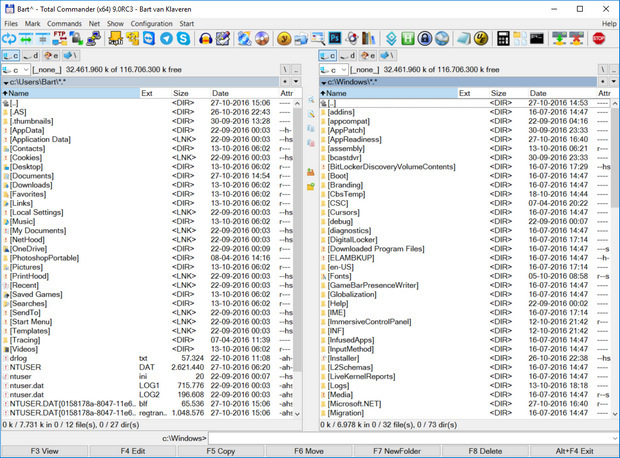The height and width of the screenshot is (458, 620).
Task: Open the Commands menu
Action: coord(64,24)
